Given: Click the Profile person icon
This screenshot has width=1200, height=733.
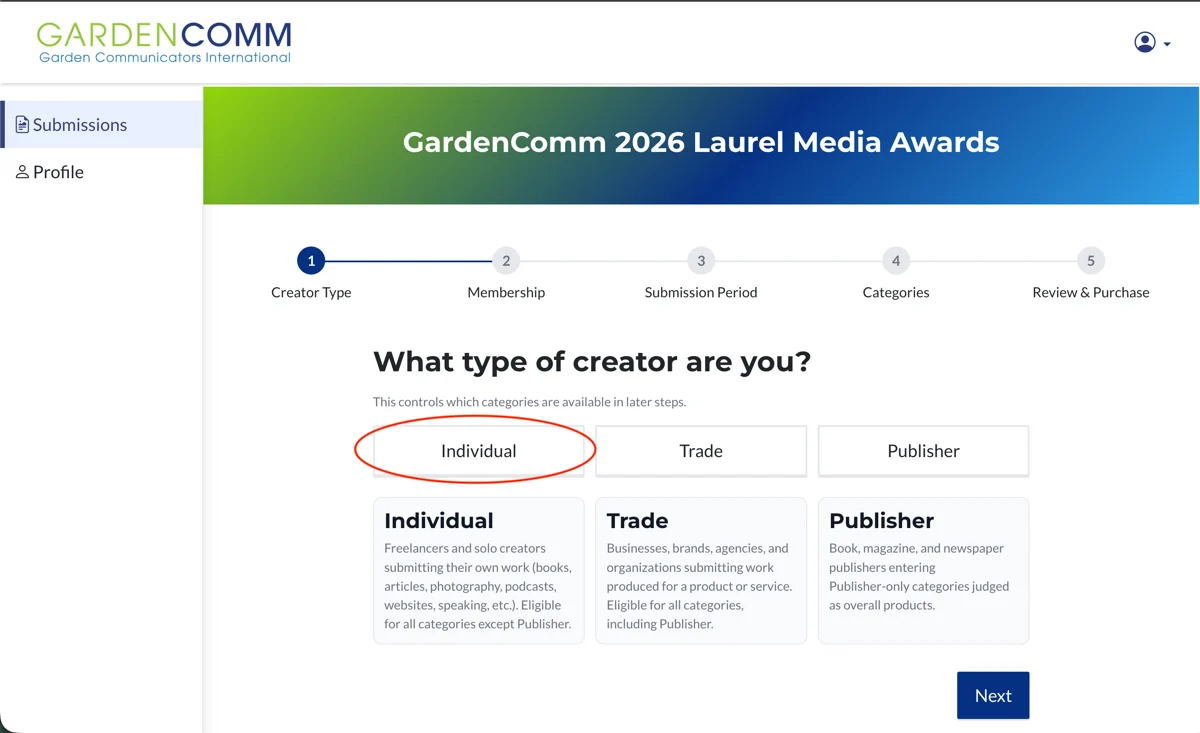Looking at the screenshot, I should (x=22, y=172).
